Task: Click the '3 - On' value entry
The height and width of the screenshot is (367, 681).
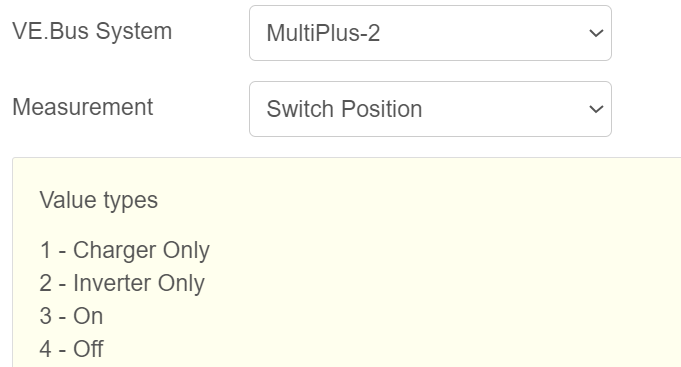Action: (x=71, y=316)
